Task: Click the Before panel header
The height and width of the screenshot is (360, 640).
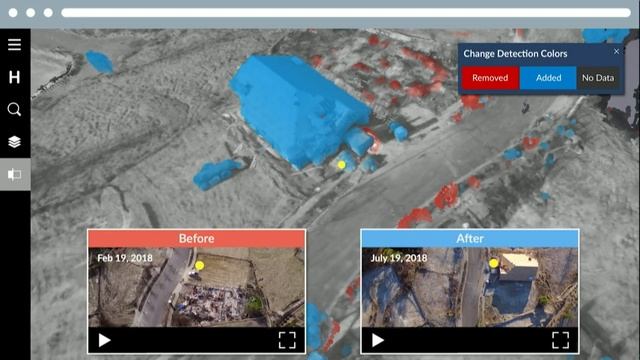Action: point(196,238)
